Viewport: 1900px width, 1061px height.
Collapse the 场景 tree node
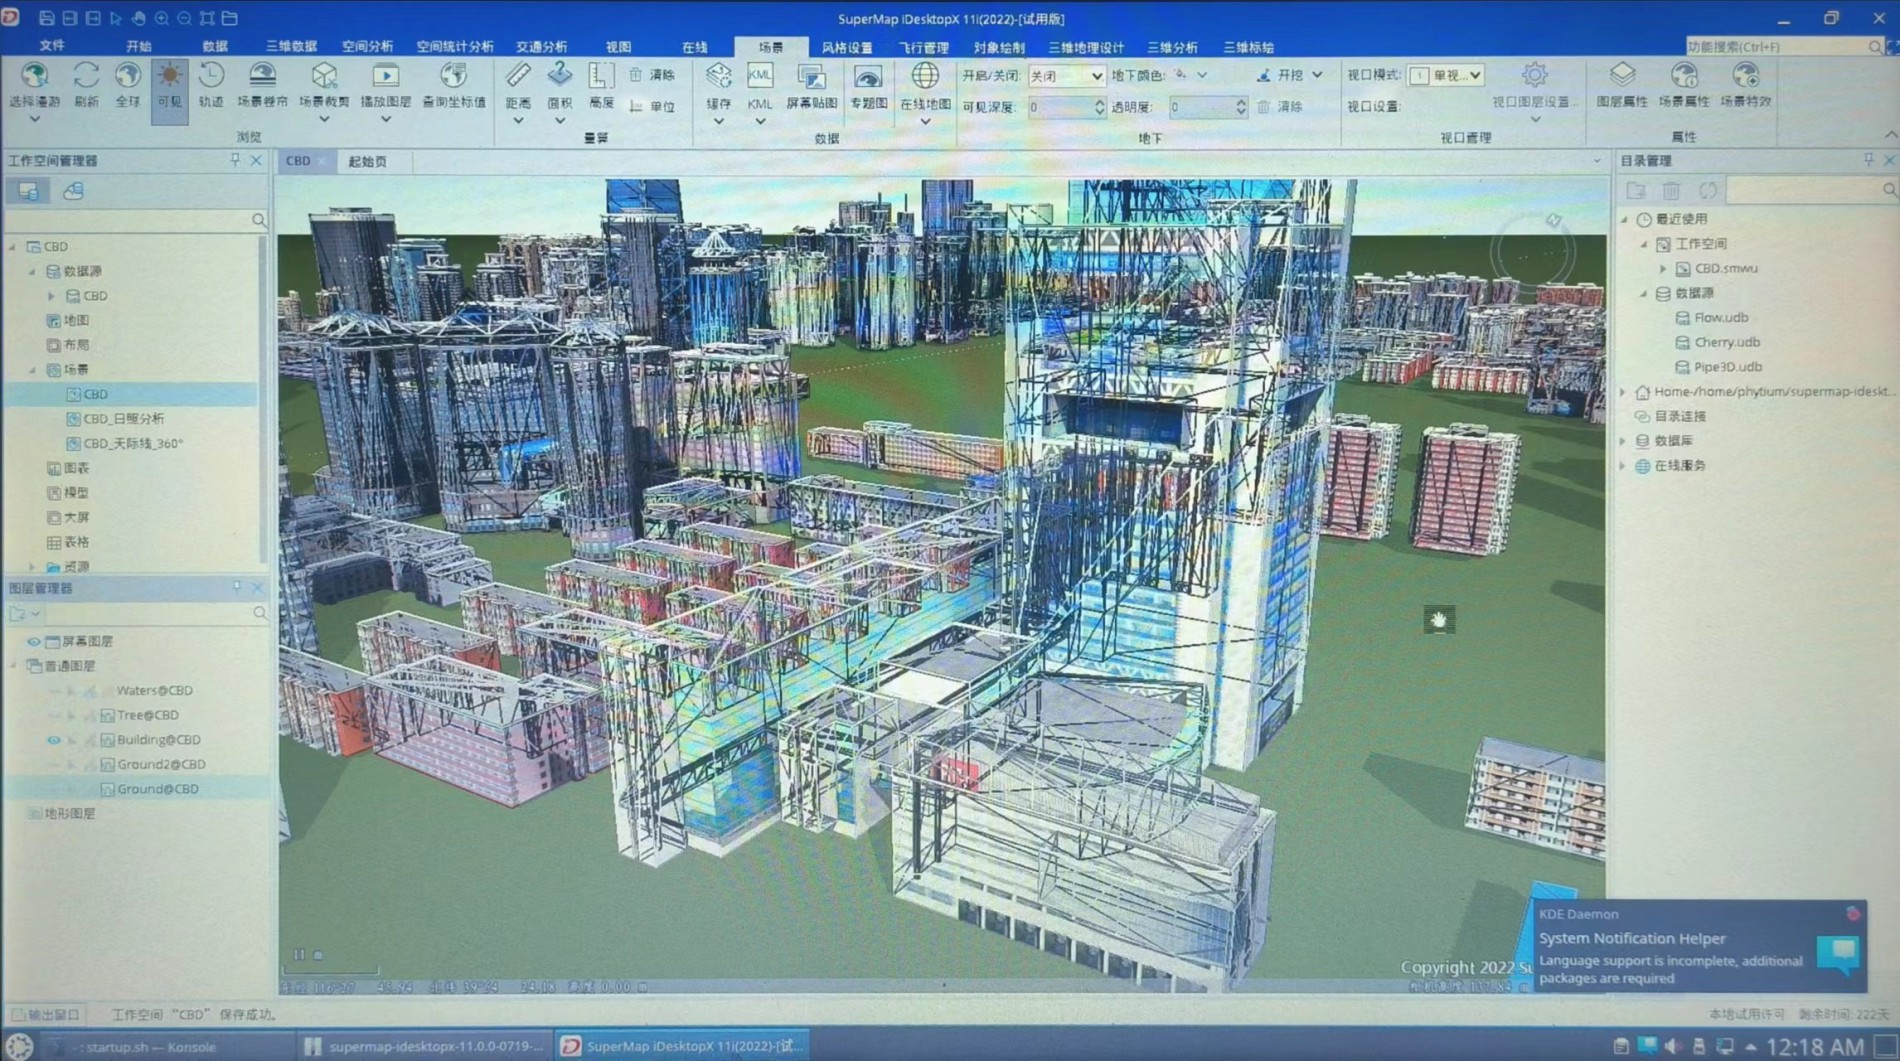[32, 370]
